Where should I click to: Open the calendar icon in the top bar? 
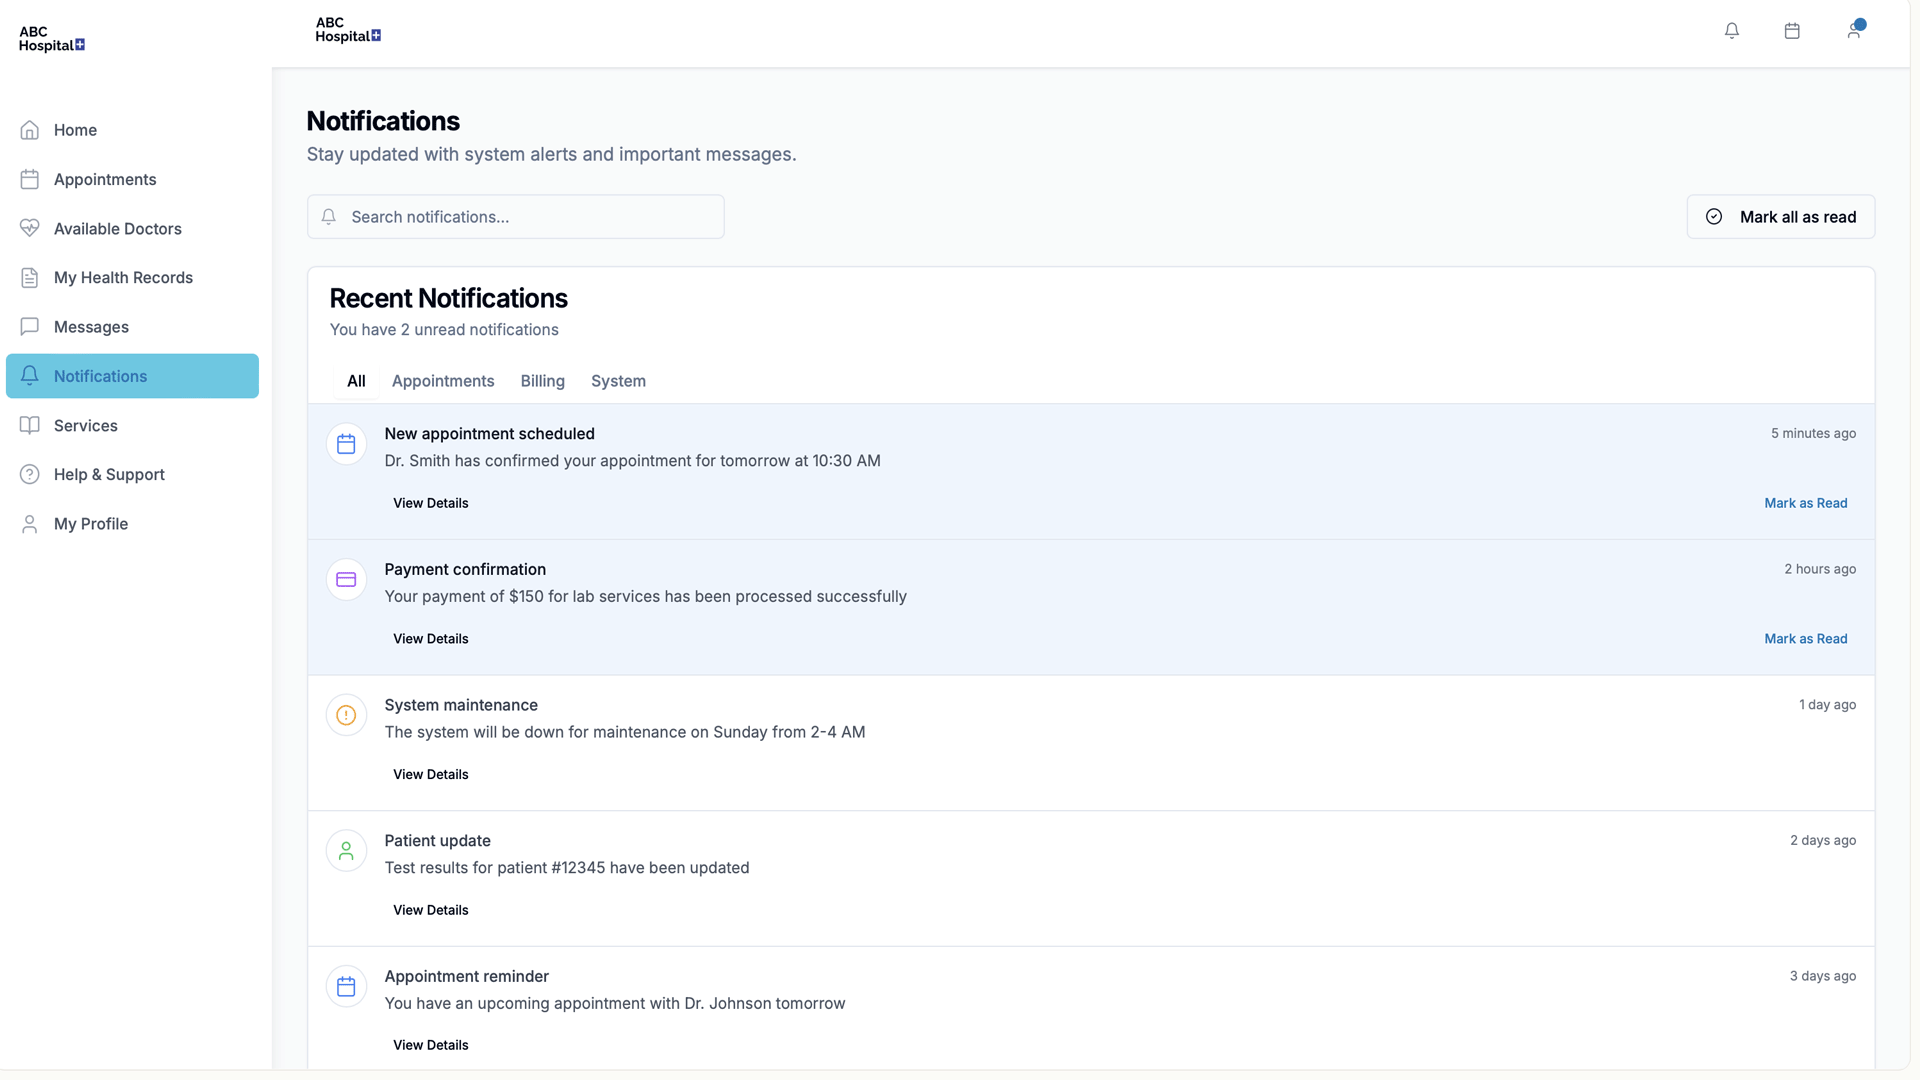coord(1792,31)
